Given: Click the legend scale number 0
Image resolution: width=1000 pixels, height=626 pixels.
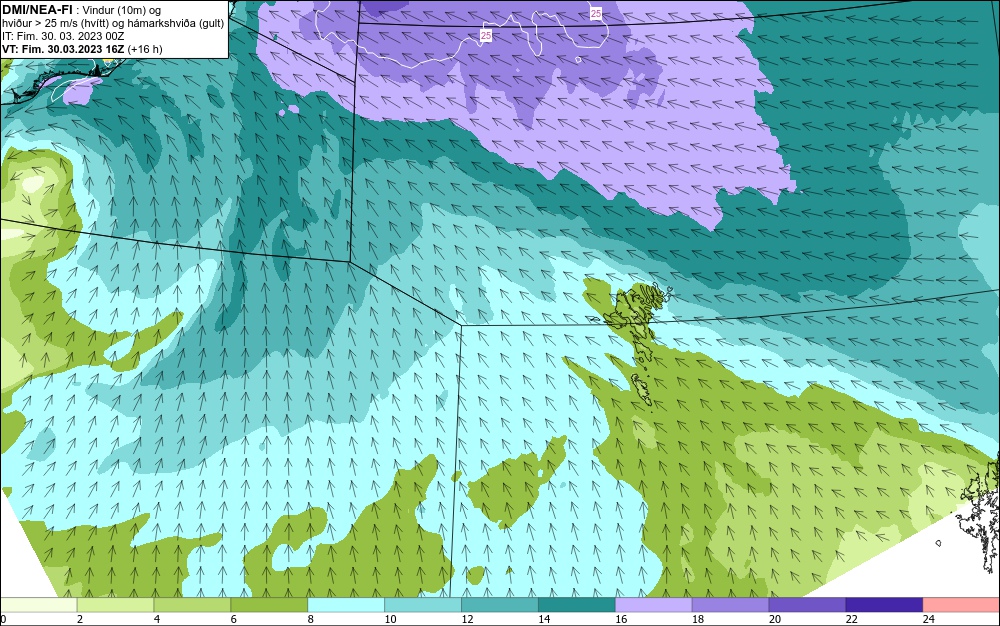Looking at the screenshot, I should click(3, 619).
